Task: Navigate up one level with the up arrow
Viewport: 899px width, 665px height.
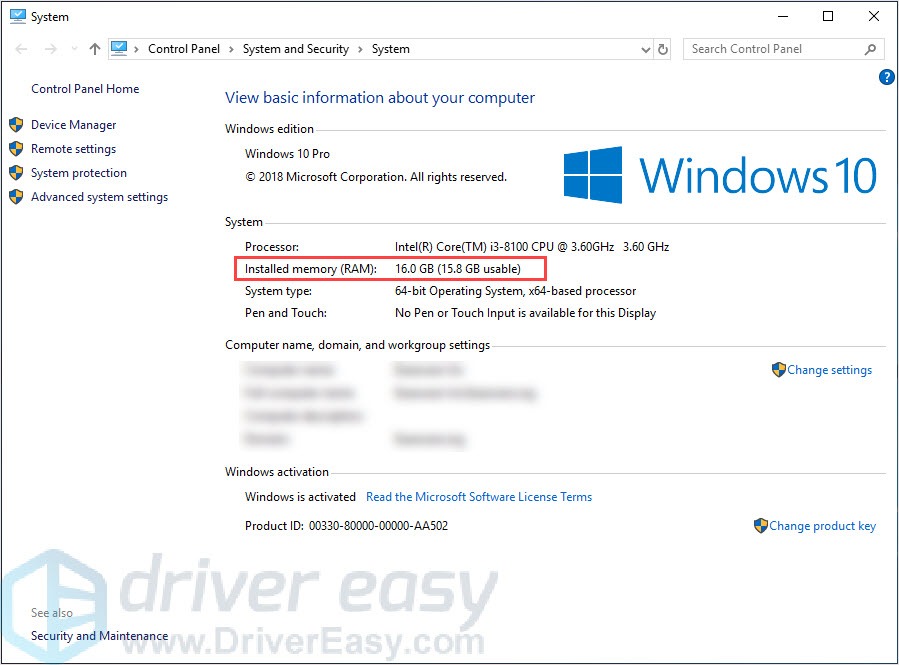Action: pyautogui.click(x=95, y=48)
